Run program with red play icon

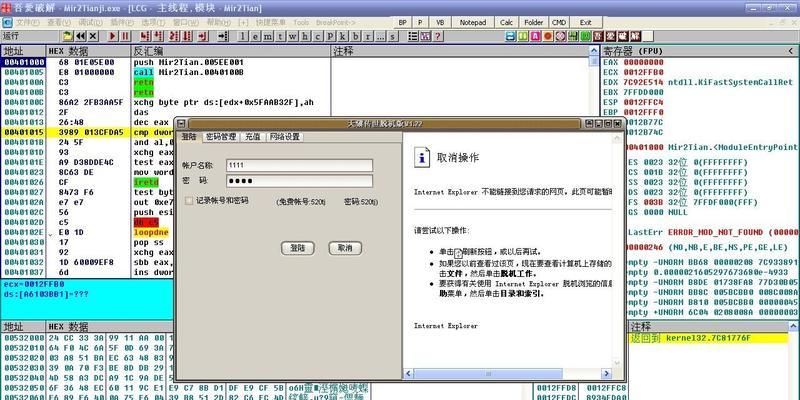point(113,36)
